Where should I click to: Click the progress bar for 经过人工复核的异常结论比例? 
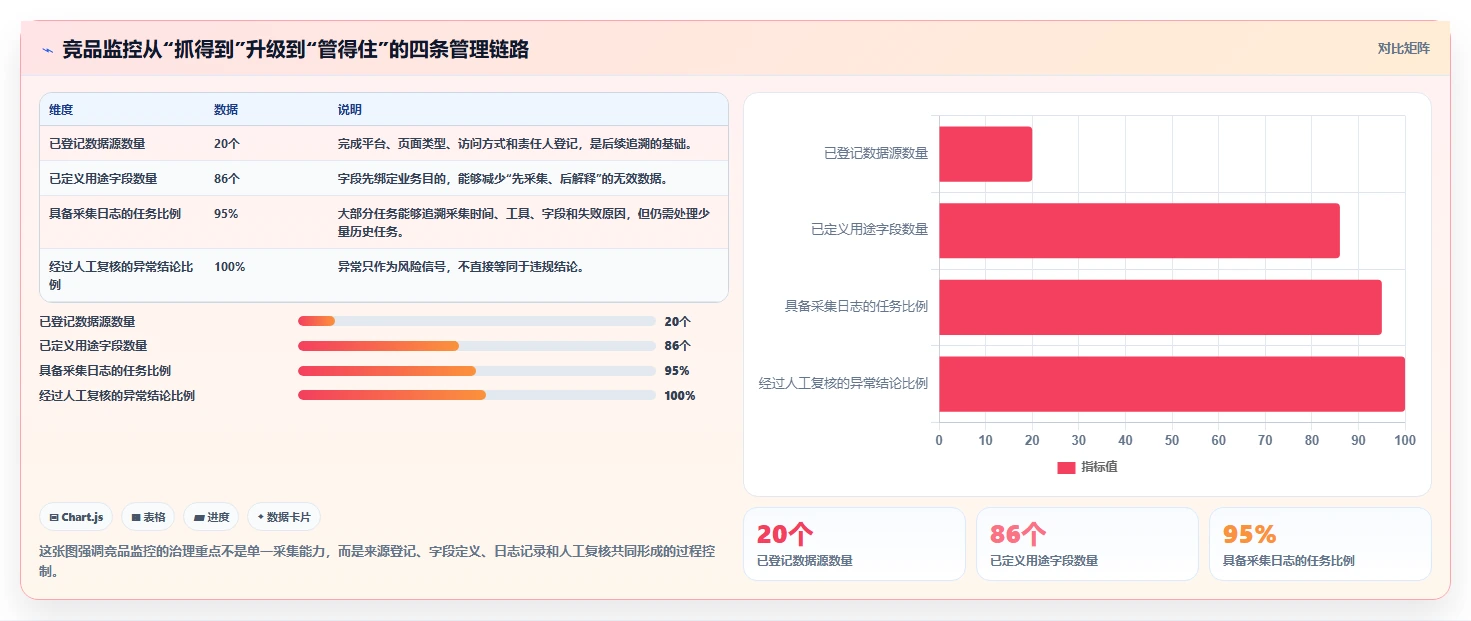click(476, 395)
